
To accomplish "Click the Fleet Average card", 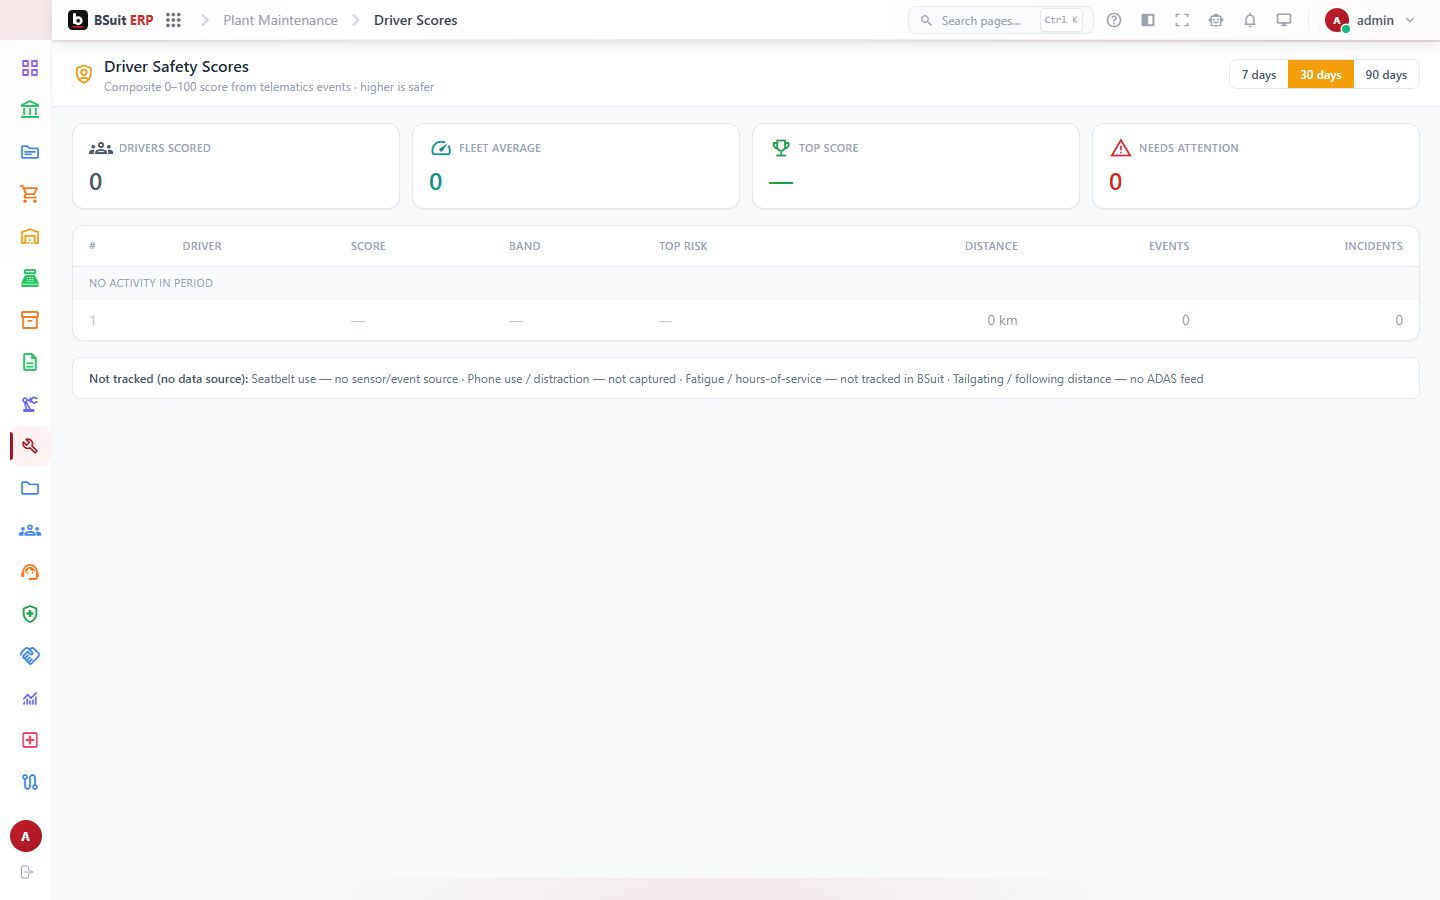I will tap(576, 166).
